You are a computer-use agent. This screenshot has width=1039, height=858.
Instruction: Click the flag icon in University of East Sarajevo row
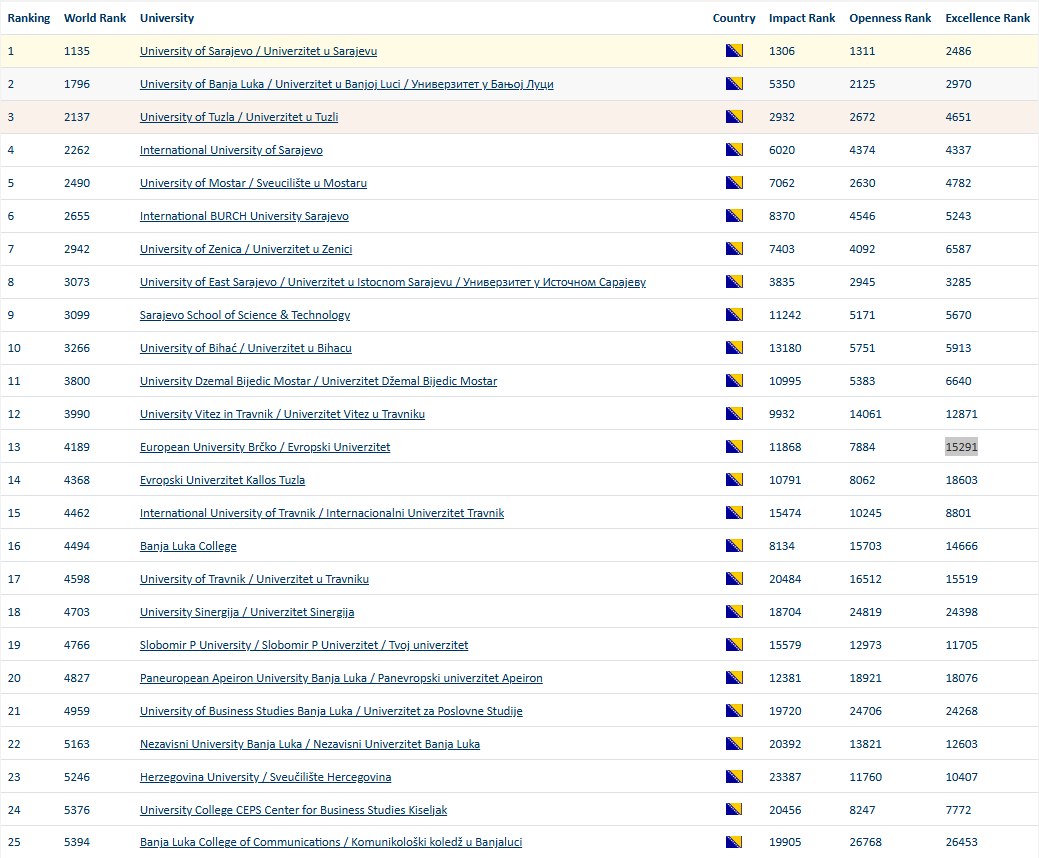pyautogui.click(x=734, y=282)
